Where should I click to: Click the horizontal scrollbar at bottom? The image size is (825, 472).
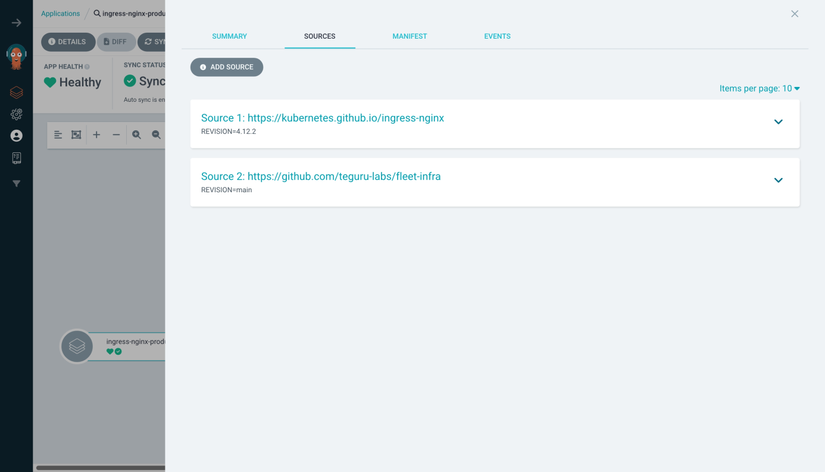point(100,467)
